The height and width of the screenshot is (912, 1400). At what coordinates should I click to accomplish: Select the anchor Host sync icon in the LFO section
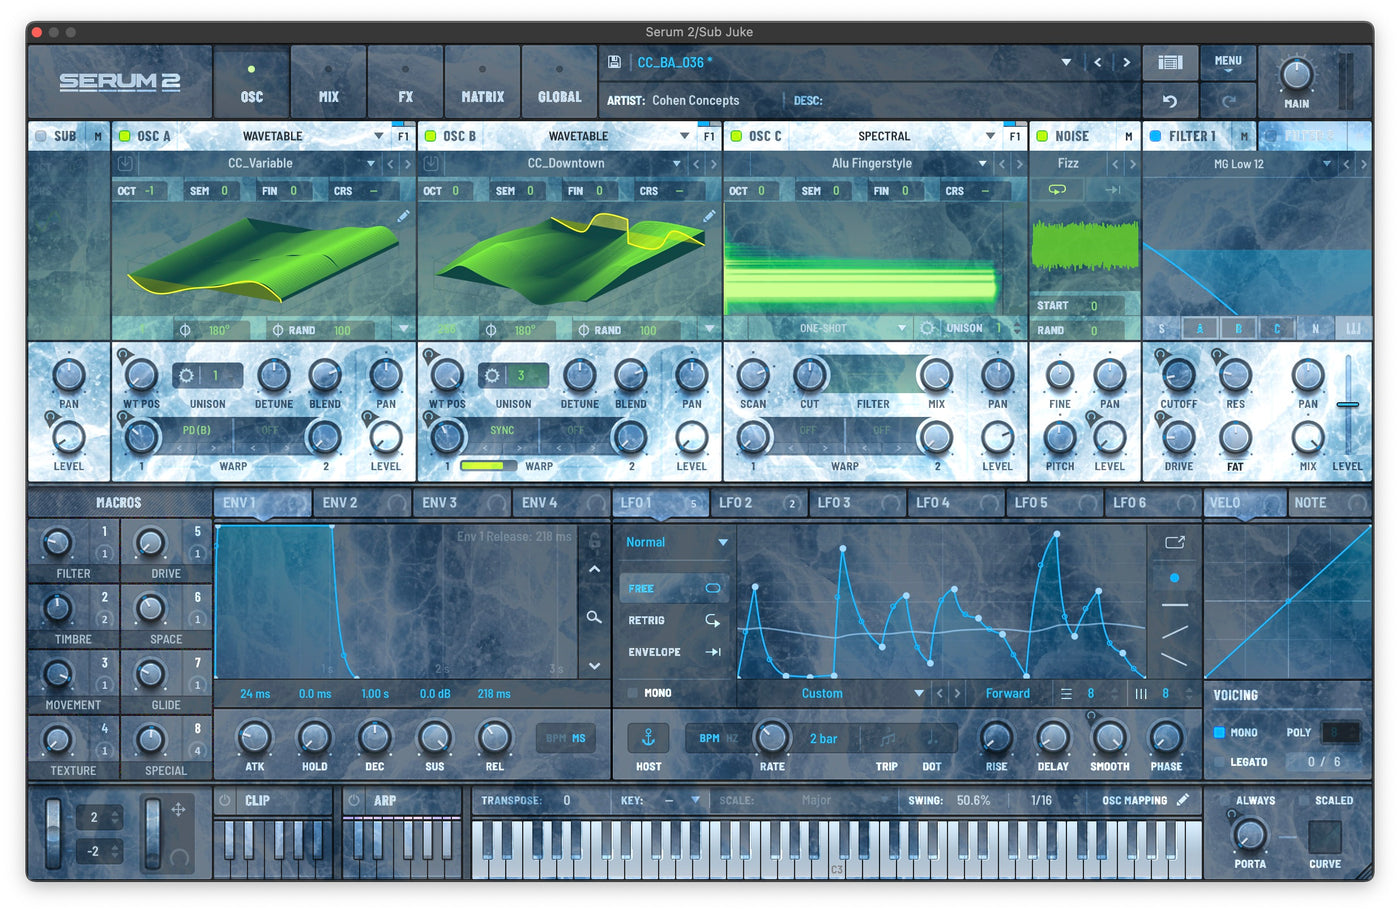648,738
